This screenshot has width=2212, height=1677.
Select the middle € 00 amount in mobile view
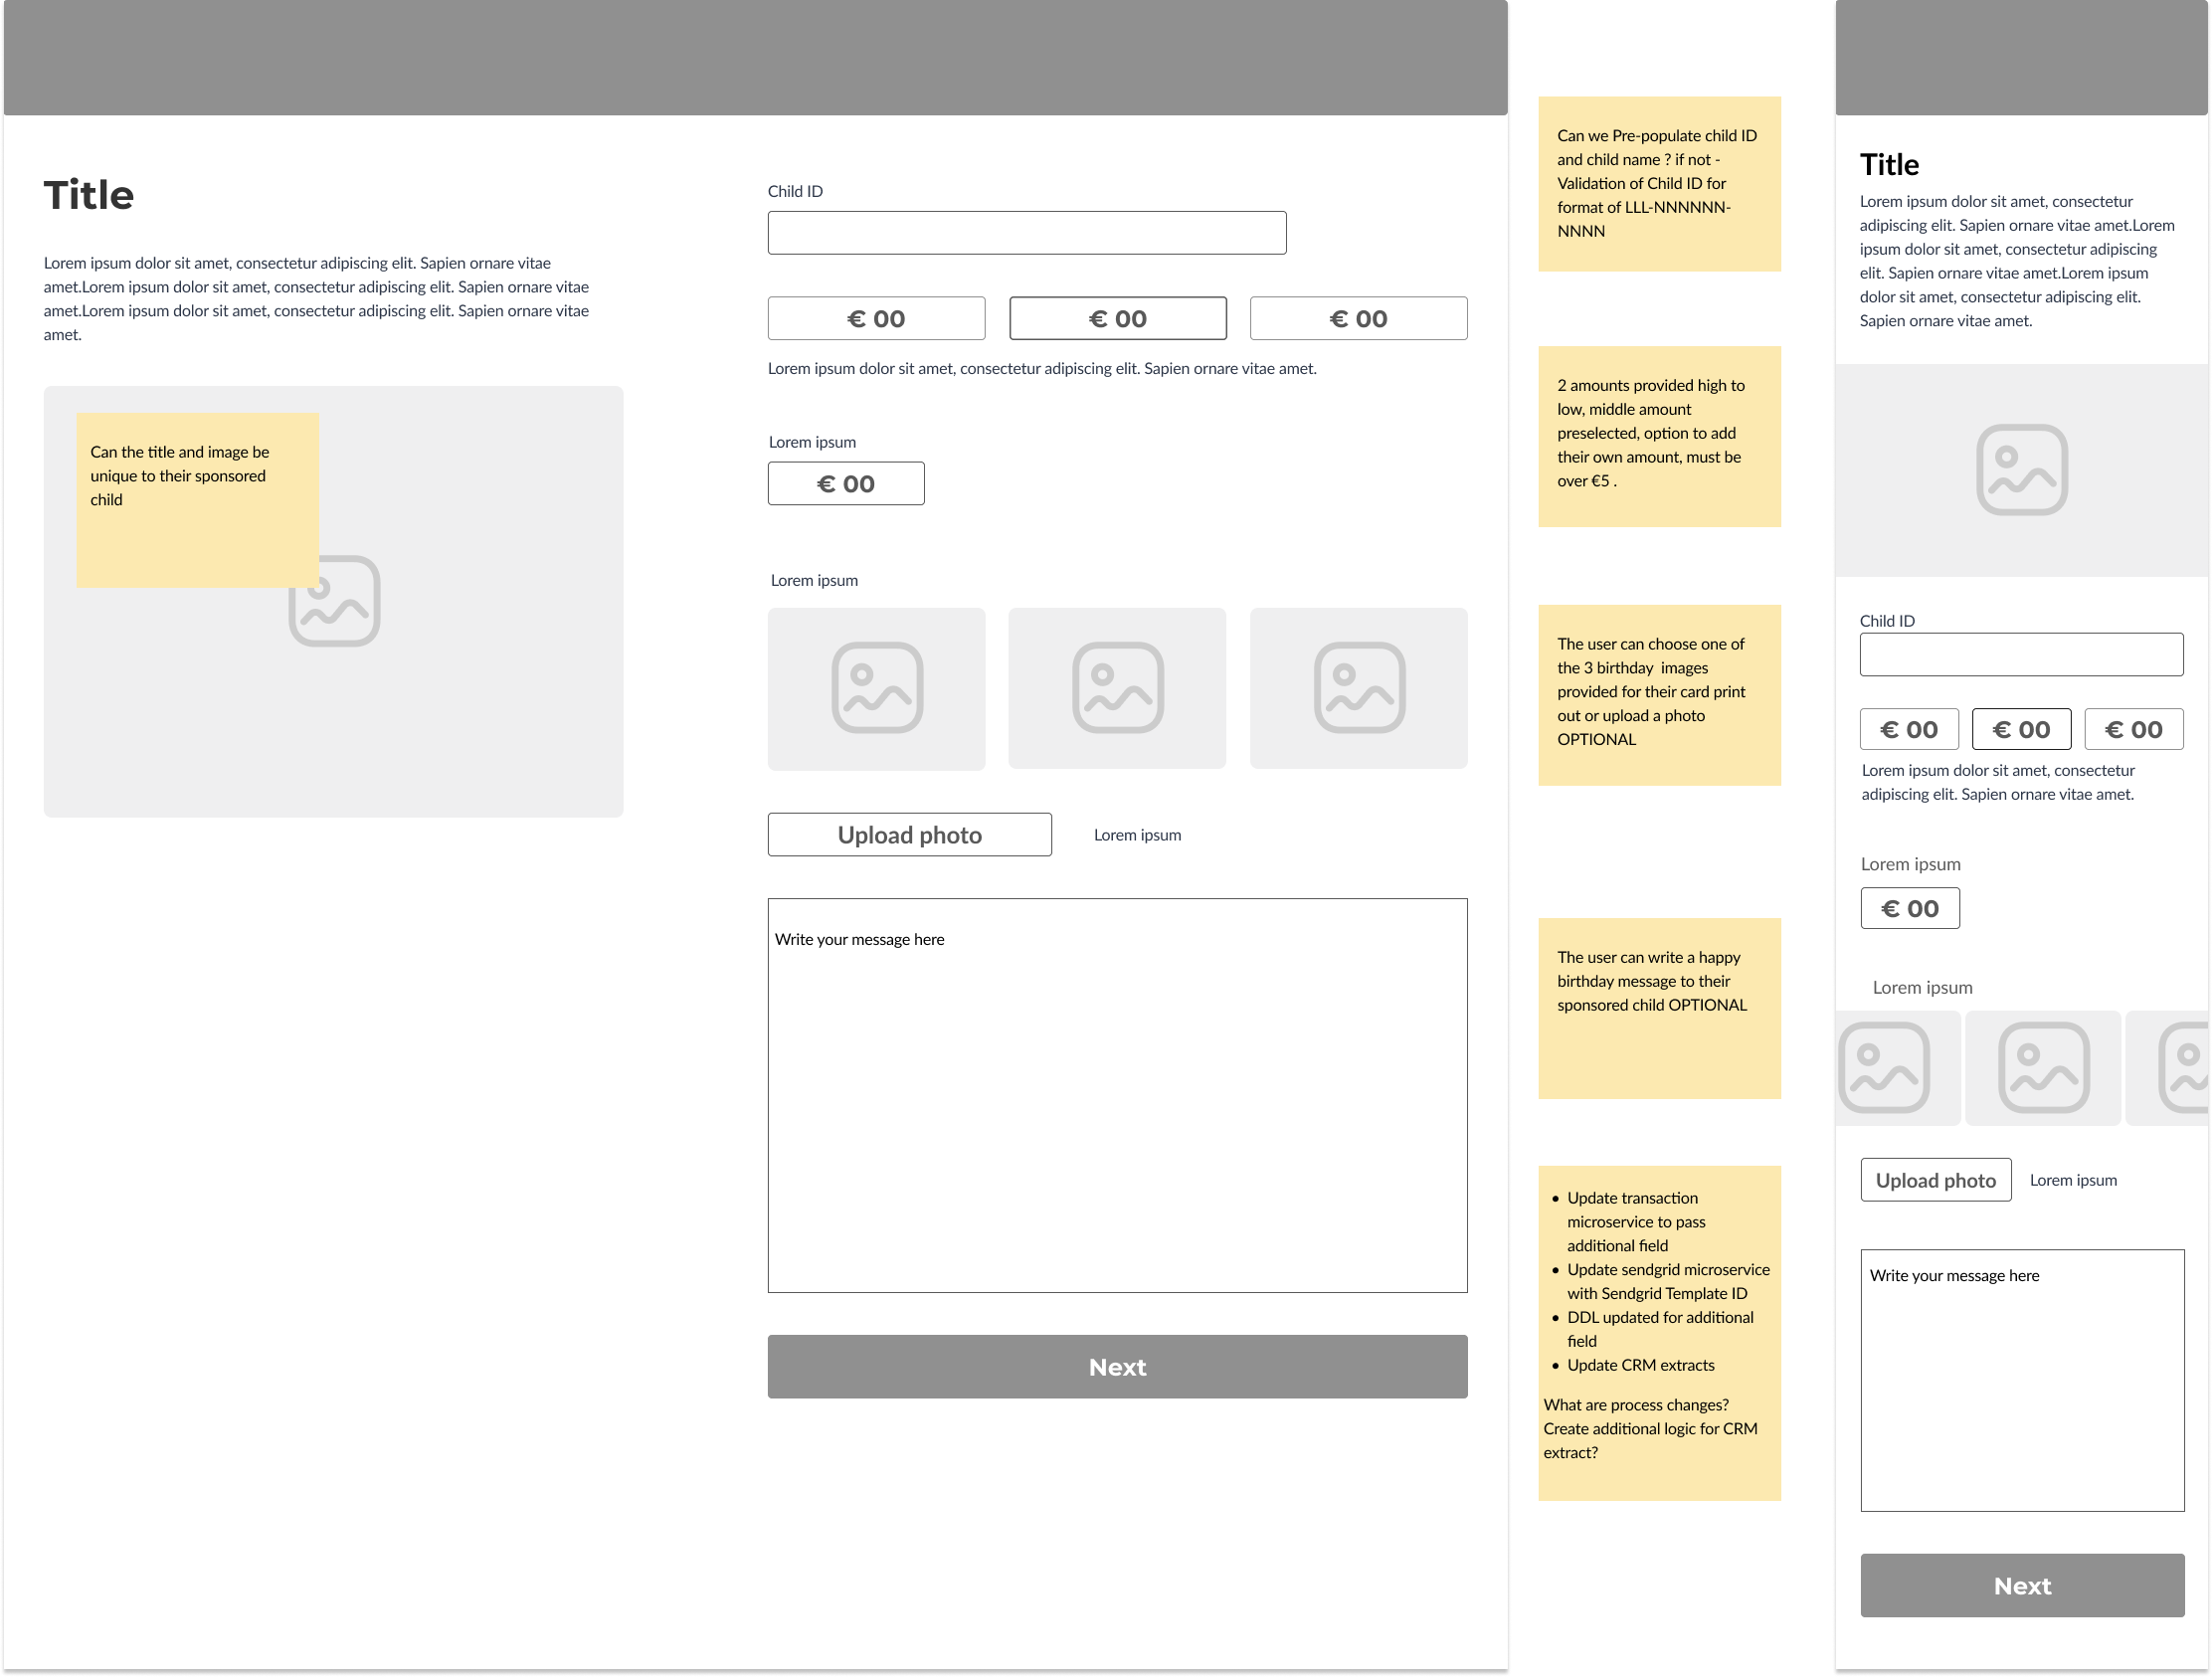2021,729
